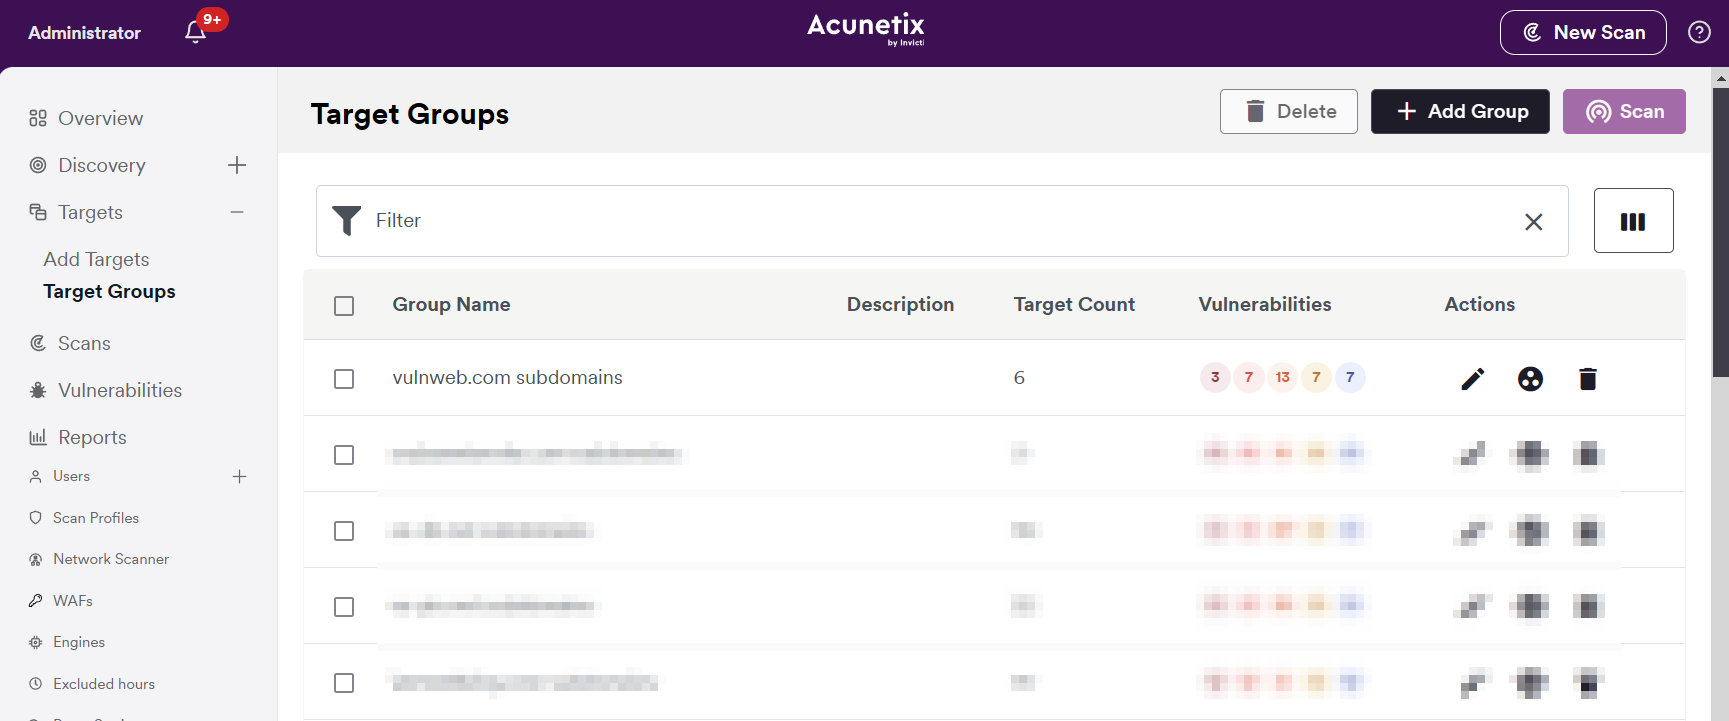The width and height of the screenshot is (1729, 721).
Task: Start a New Scan from header
Action: point(1583,32)
